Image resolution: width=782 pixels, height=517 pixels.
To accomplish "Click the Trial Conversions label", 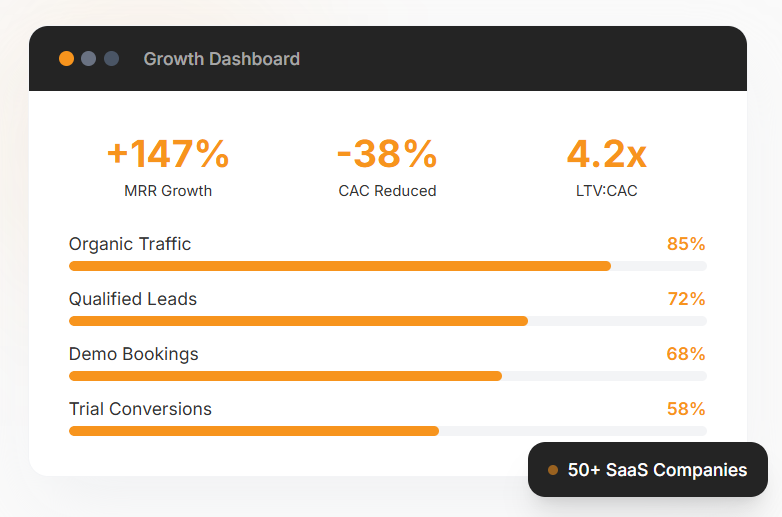I will pos(140,409).
